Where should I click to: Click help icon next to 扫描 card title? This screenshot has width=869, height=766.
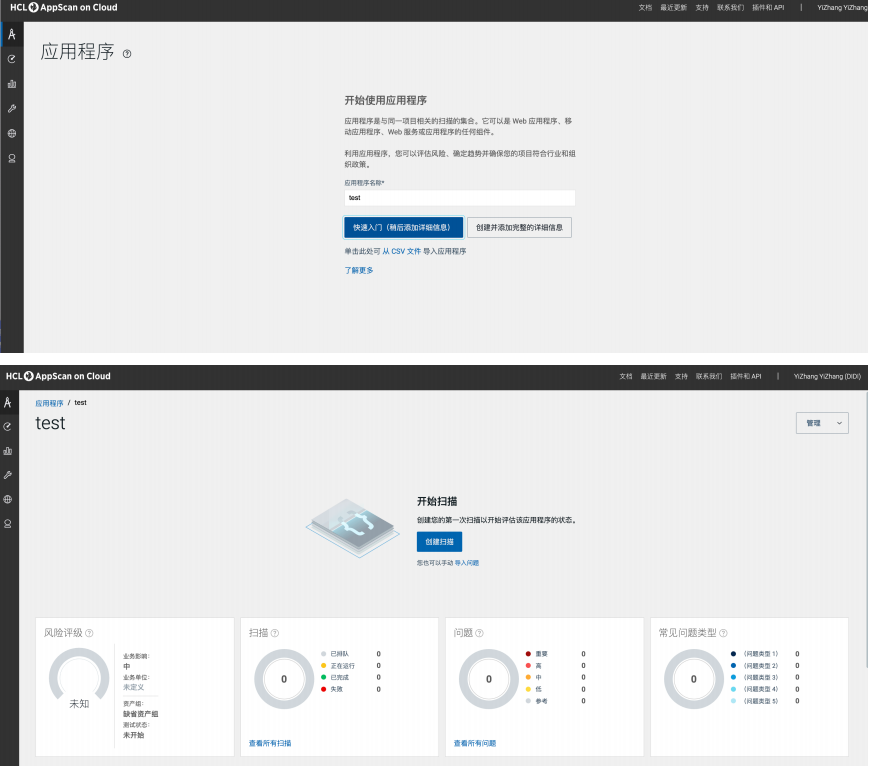275,633
